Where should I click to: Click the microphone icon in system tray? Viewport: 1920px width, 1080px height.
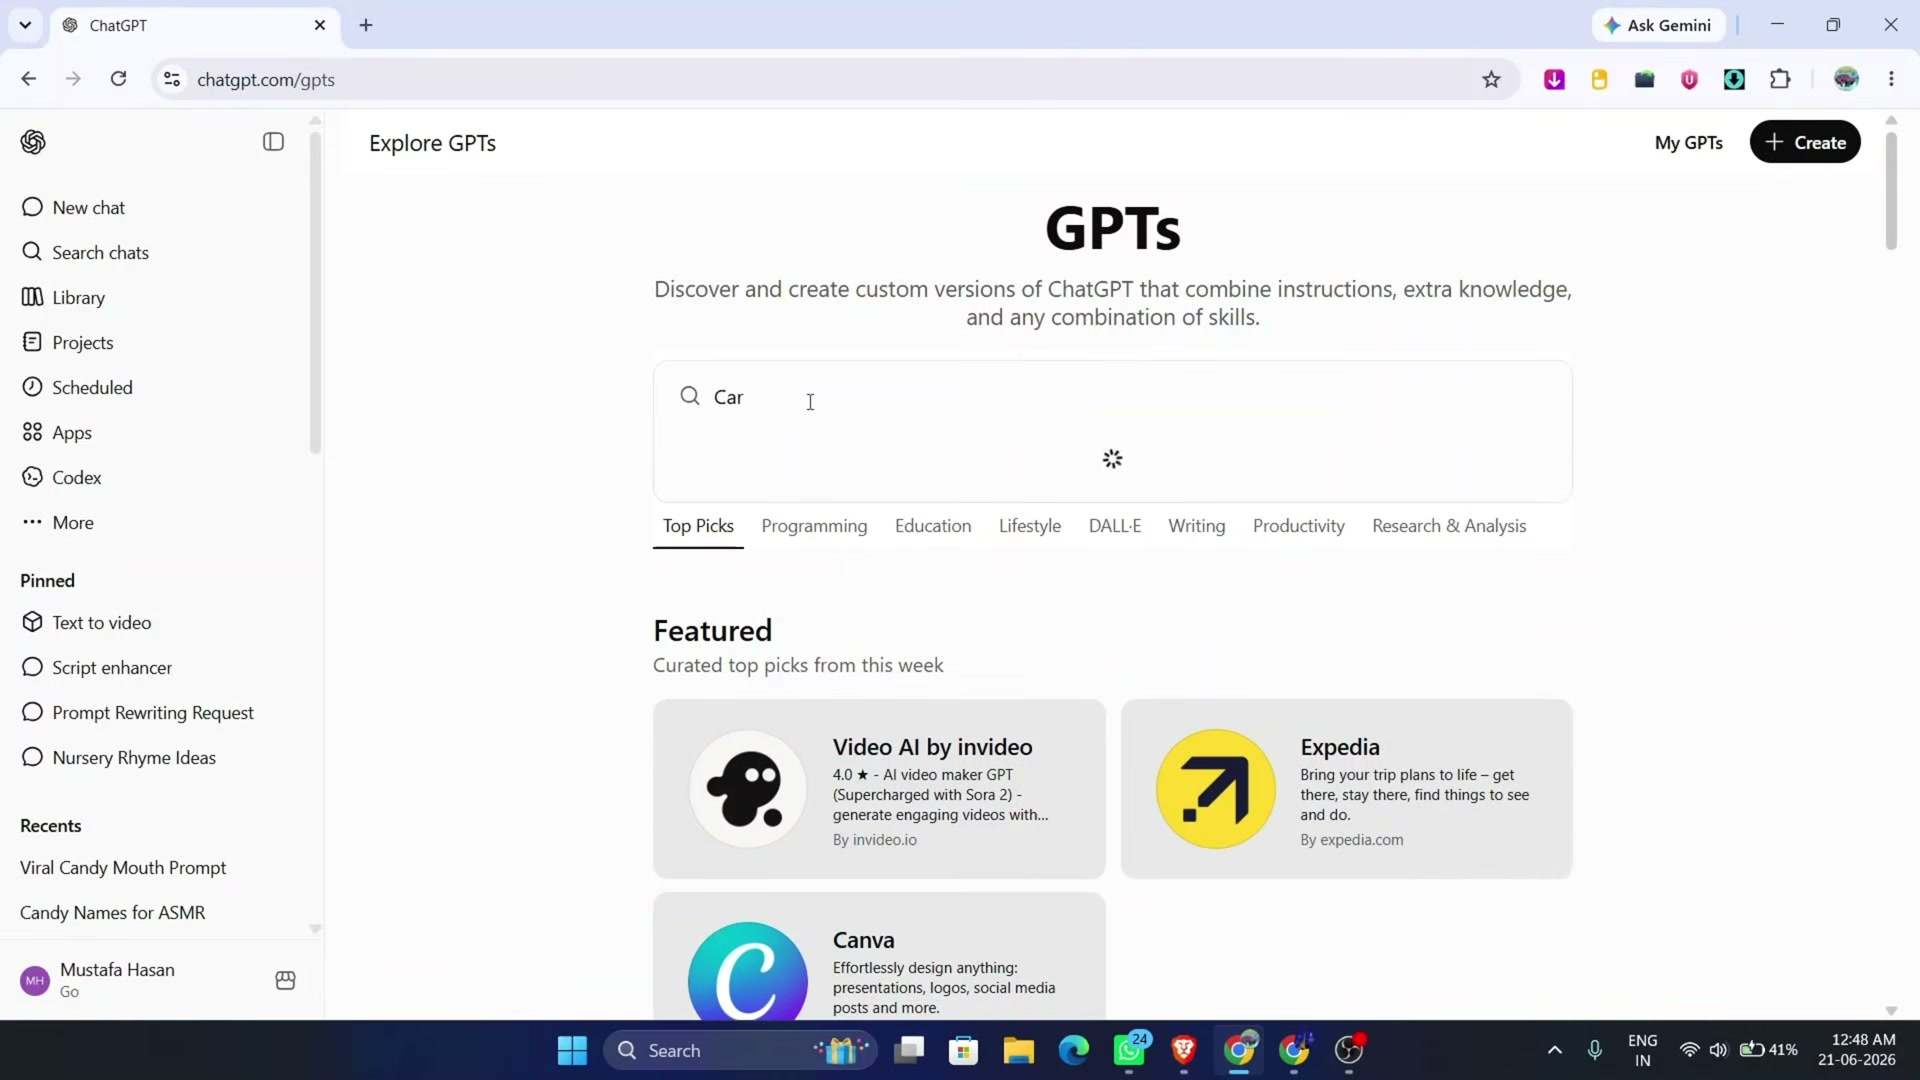click(x=1595, y=1050)
